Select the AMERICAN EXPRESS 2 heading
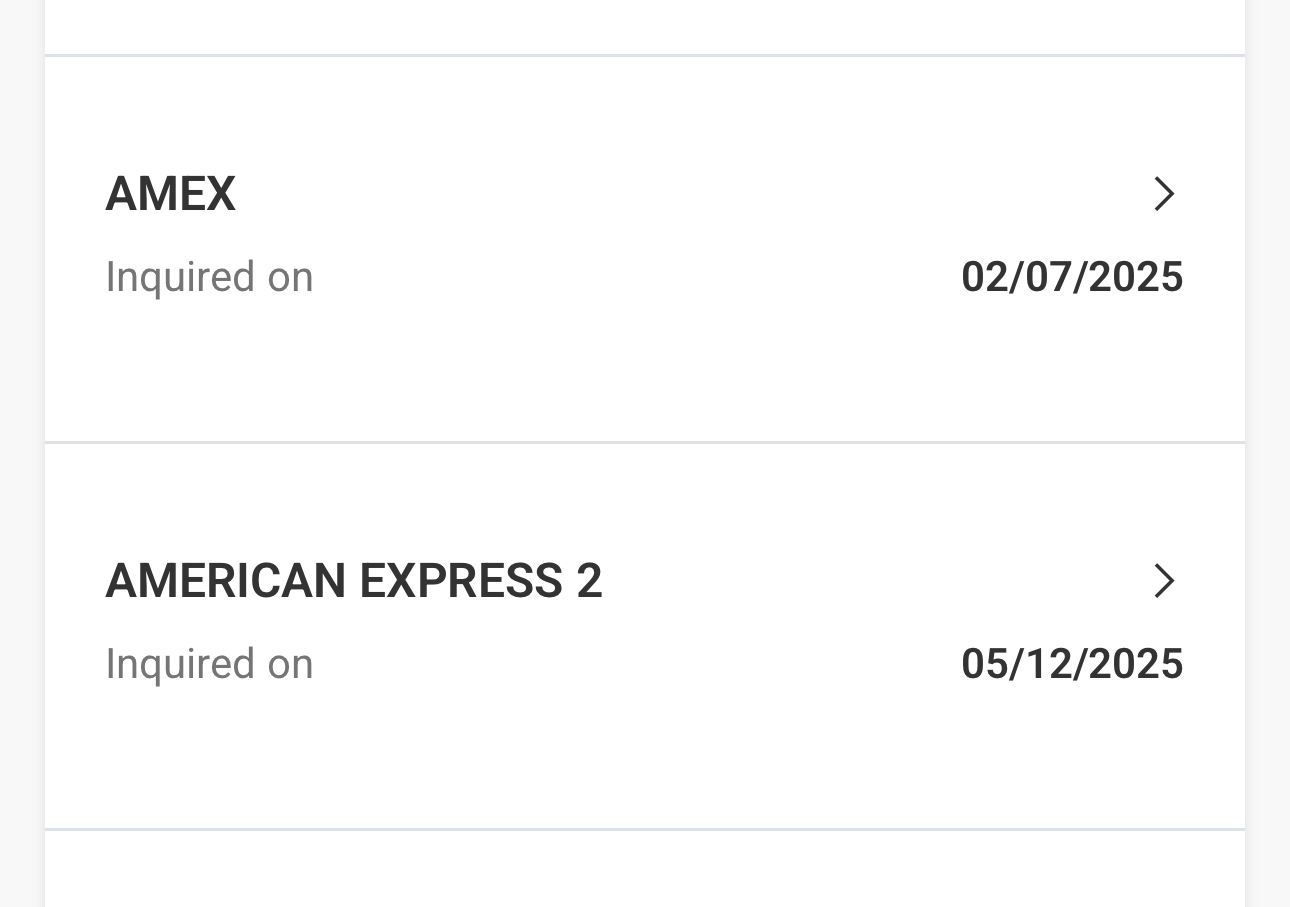 [x=353, y=581]
